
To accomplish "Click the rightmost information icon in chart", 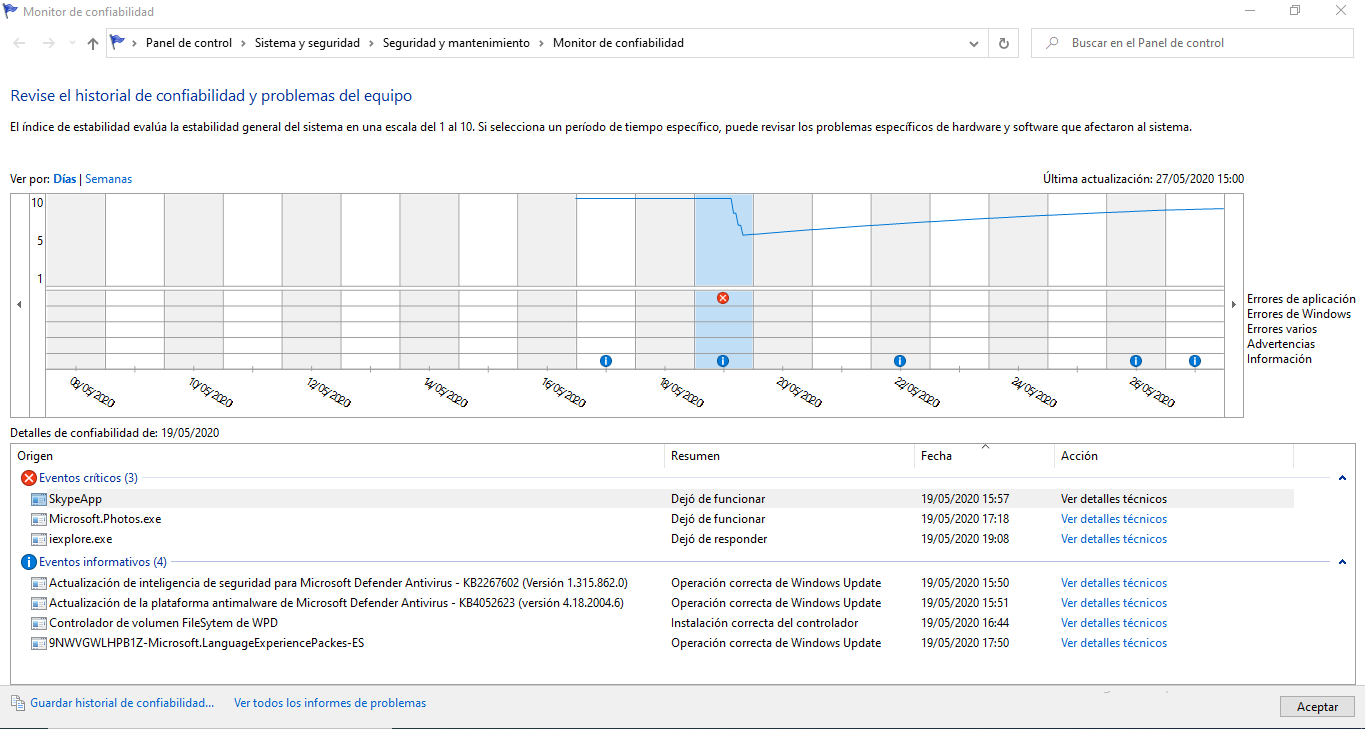I will click(1194, 361).
